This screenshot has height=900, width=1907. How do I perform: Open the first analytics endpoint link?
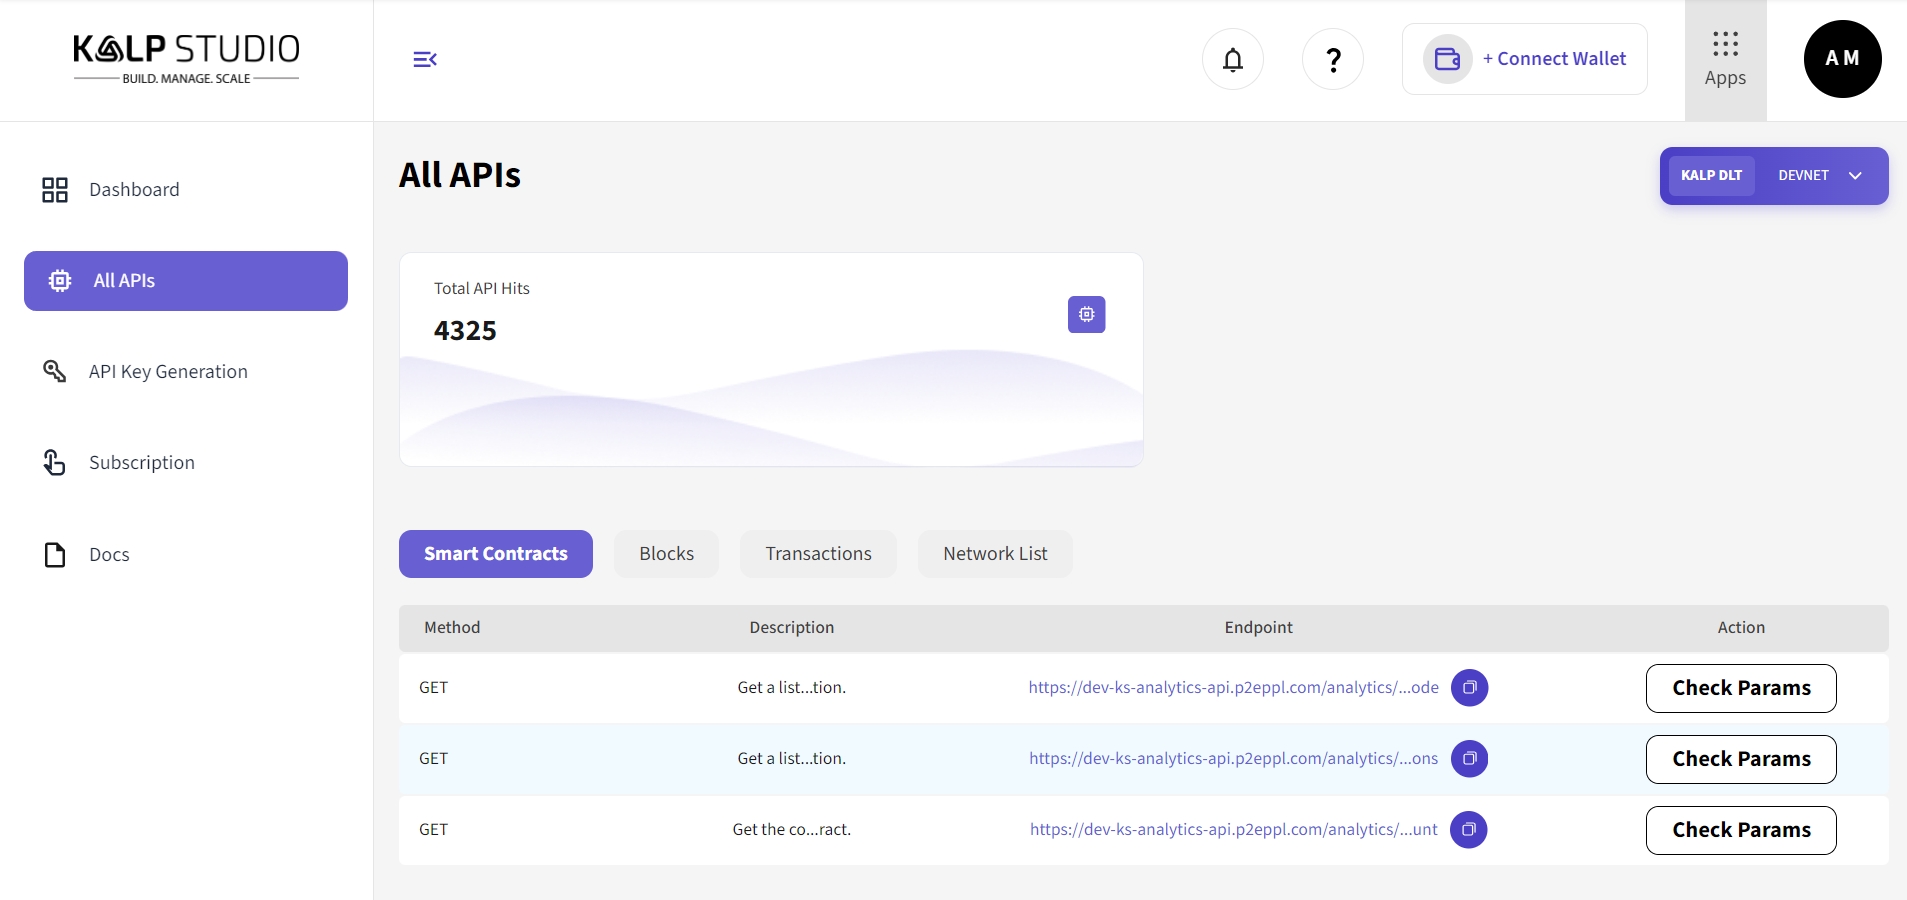pos(1233,688)
